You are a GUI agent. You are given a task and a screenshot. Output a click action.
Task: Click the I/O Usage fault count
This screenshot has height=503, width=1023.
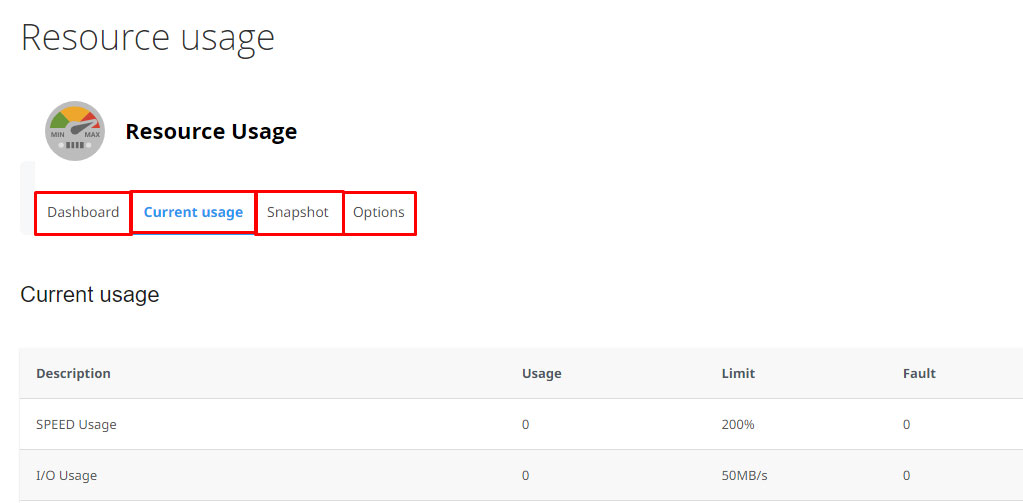(x=906, y=476)
